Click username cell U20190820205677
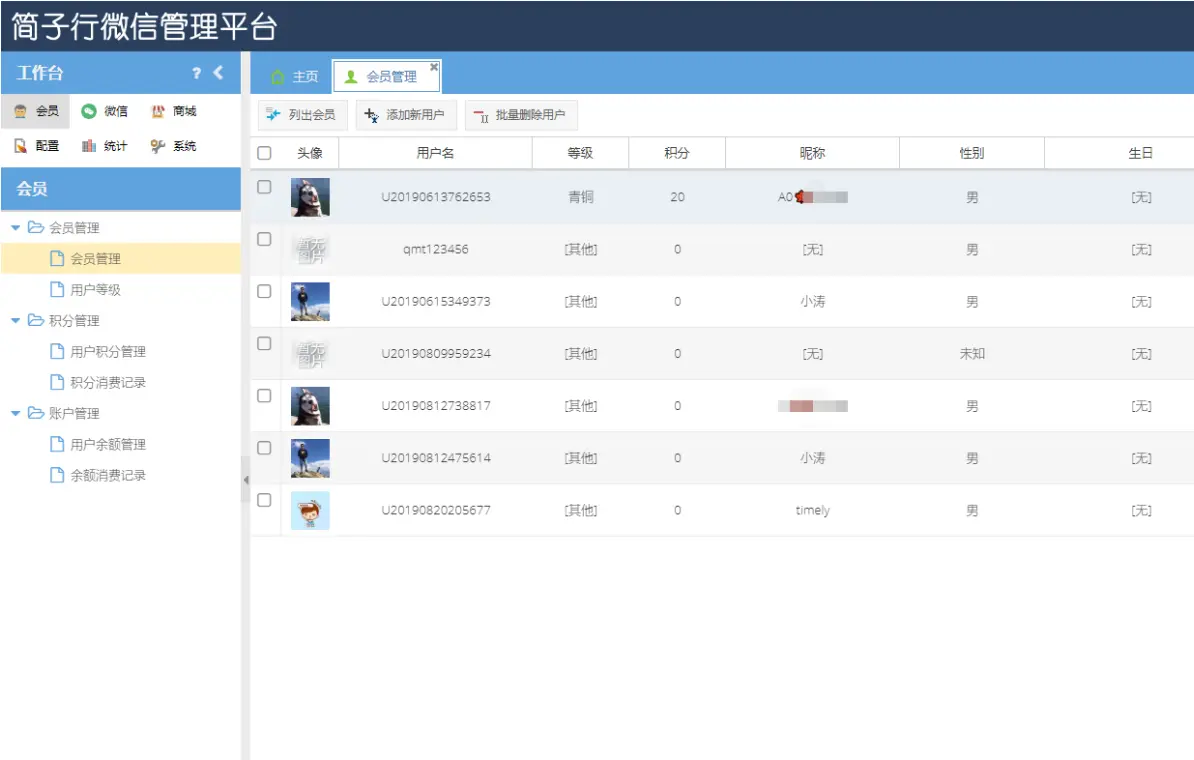The image size is (1194, 760). (x=436, y=510)
